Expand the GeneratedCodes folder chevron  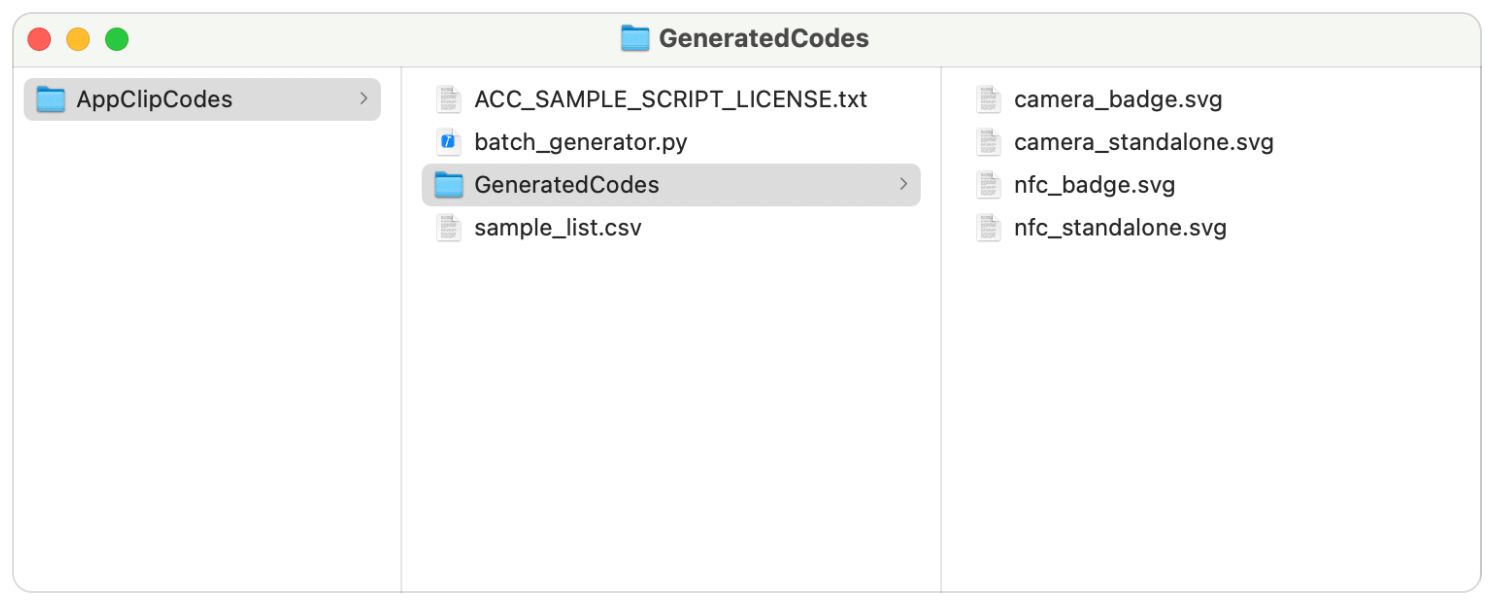[903, 185]
